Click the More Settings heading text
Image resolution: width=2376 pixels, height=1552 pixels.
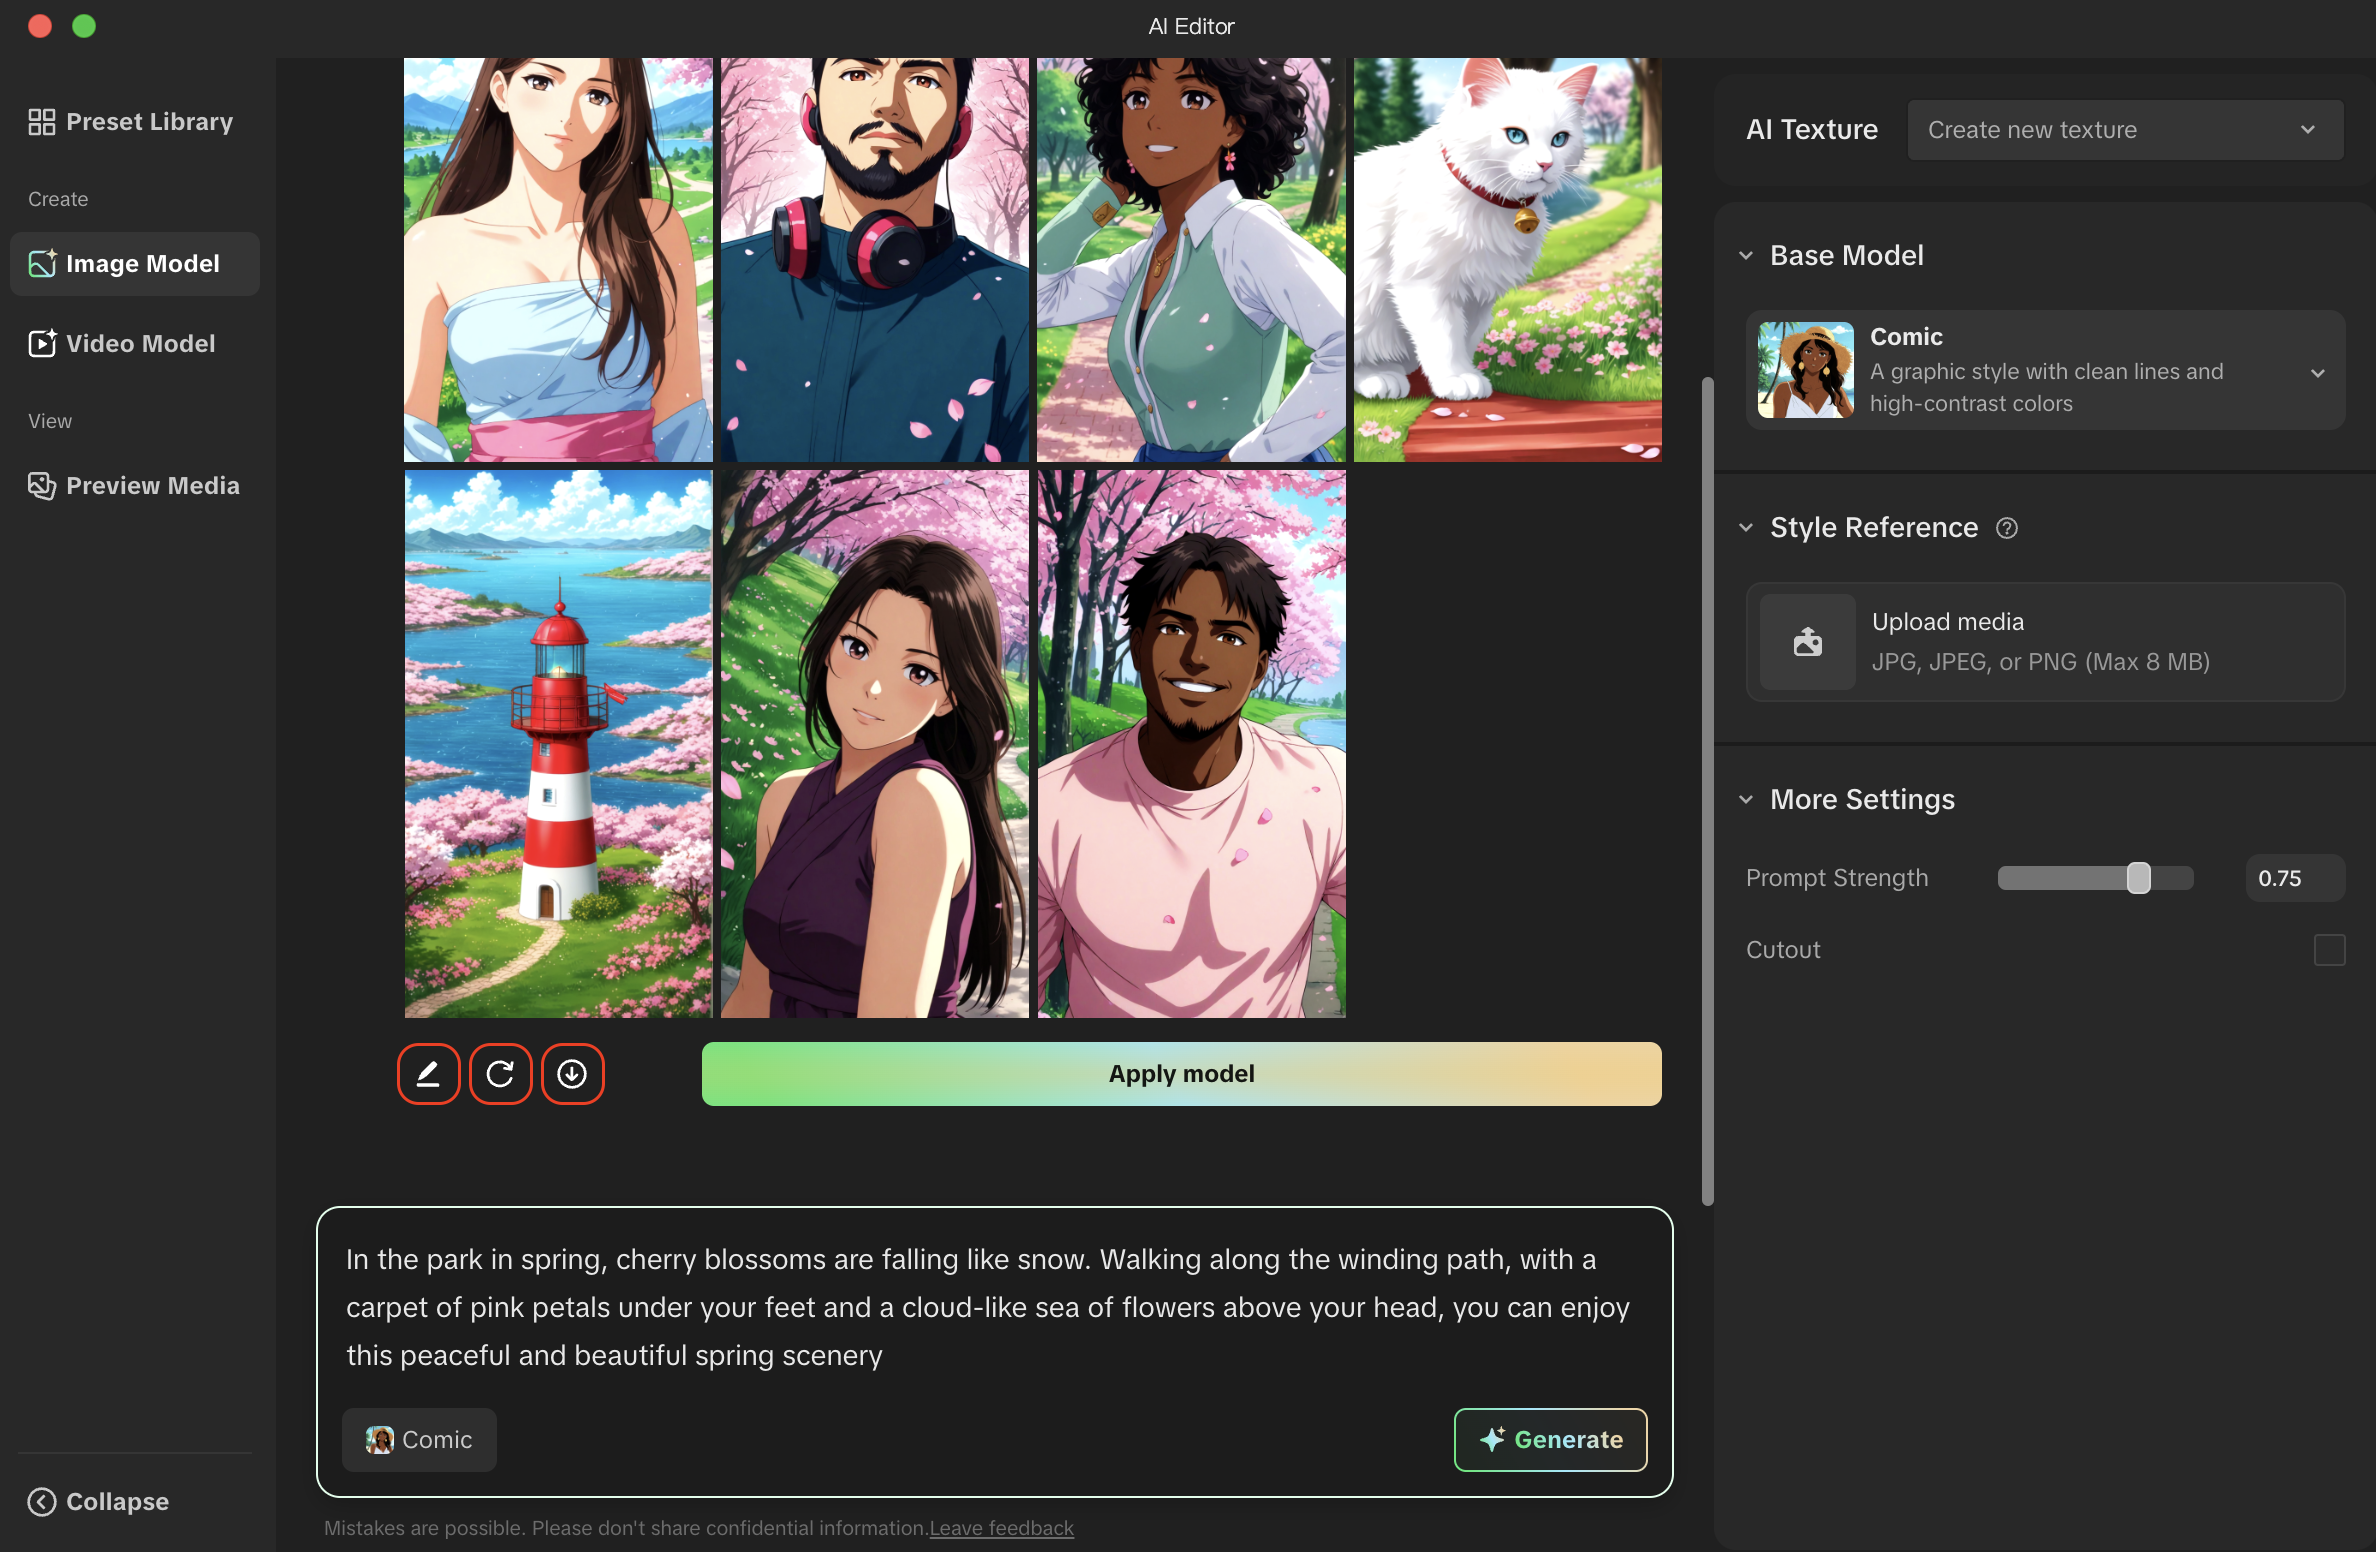[1862, 800]
